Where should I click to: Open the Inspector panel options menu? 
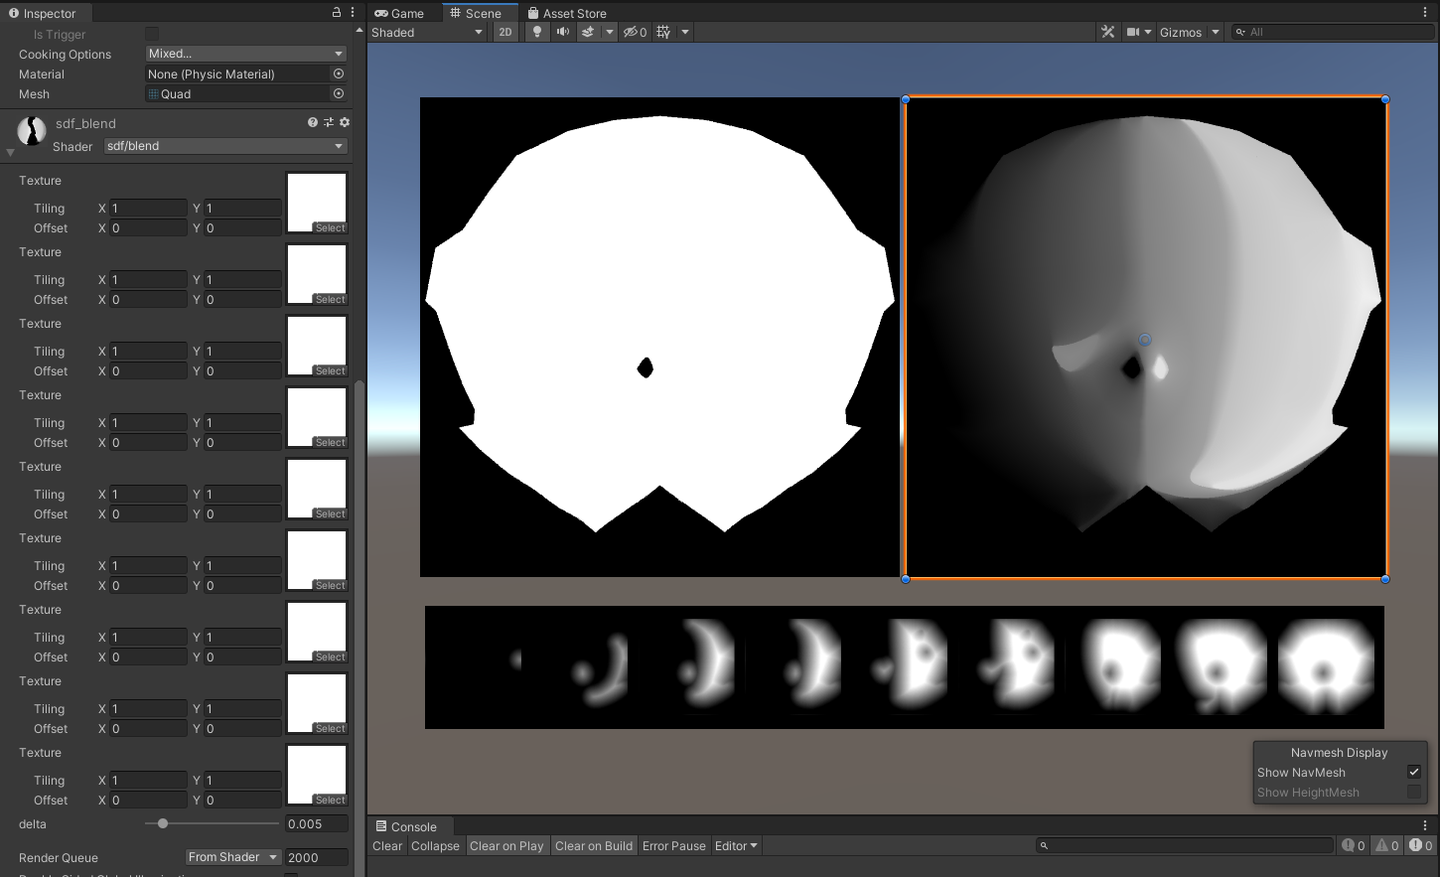(352, 13)
